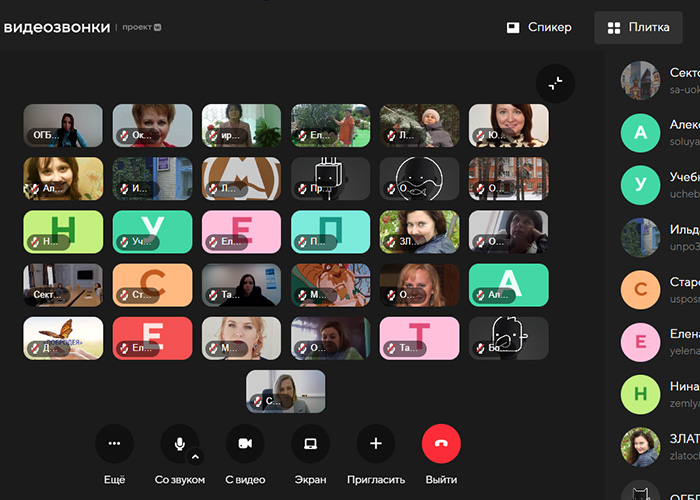The image size is (700, 500).
Task: Select the Сект… conference room tile
Action: point(63,285)
